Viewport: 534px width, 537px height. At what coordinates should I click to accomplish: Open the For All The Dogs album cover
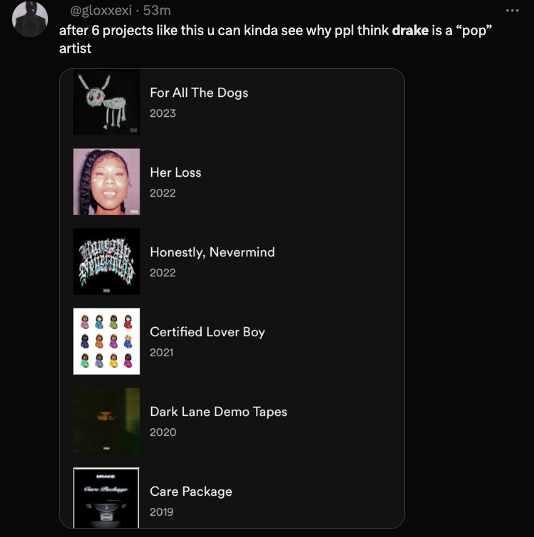click(x=107, y=102)
